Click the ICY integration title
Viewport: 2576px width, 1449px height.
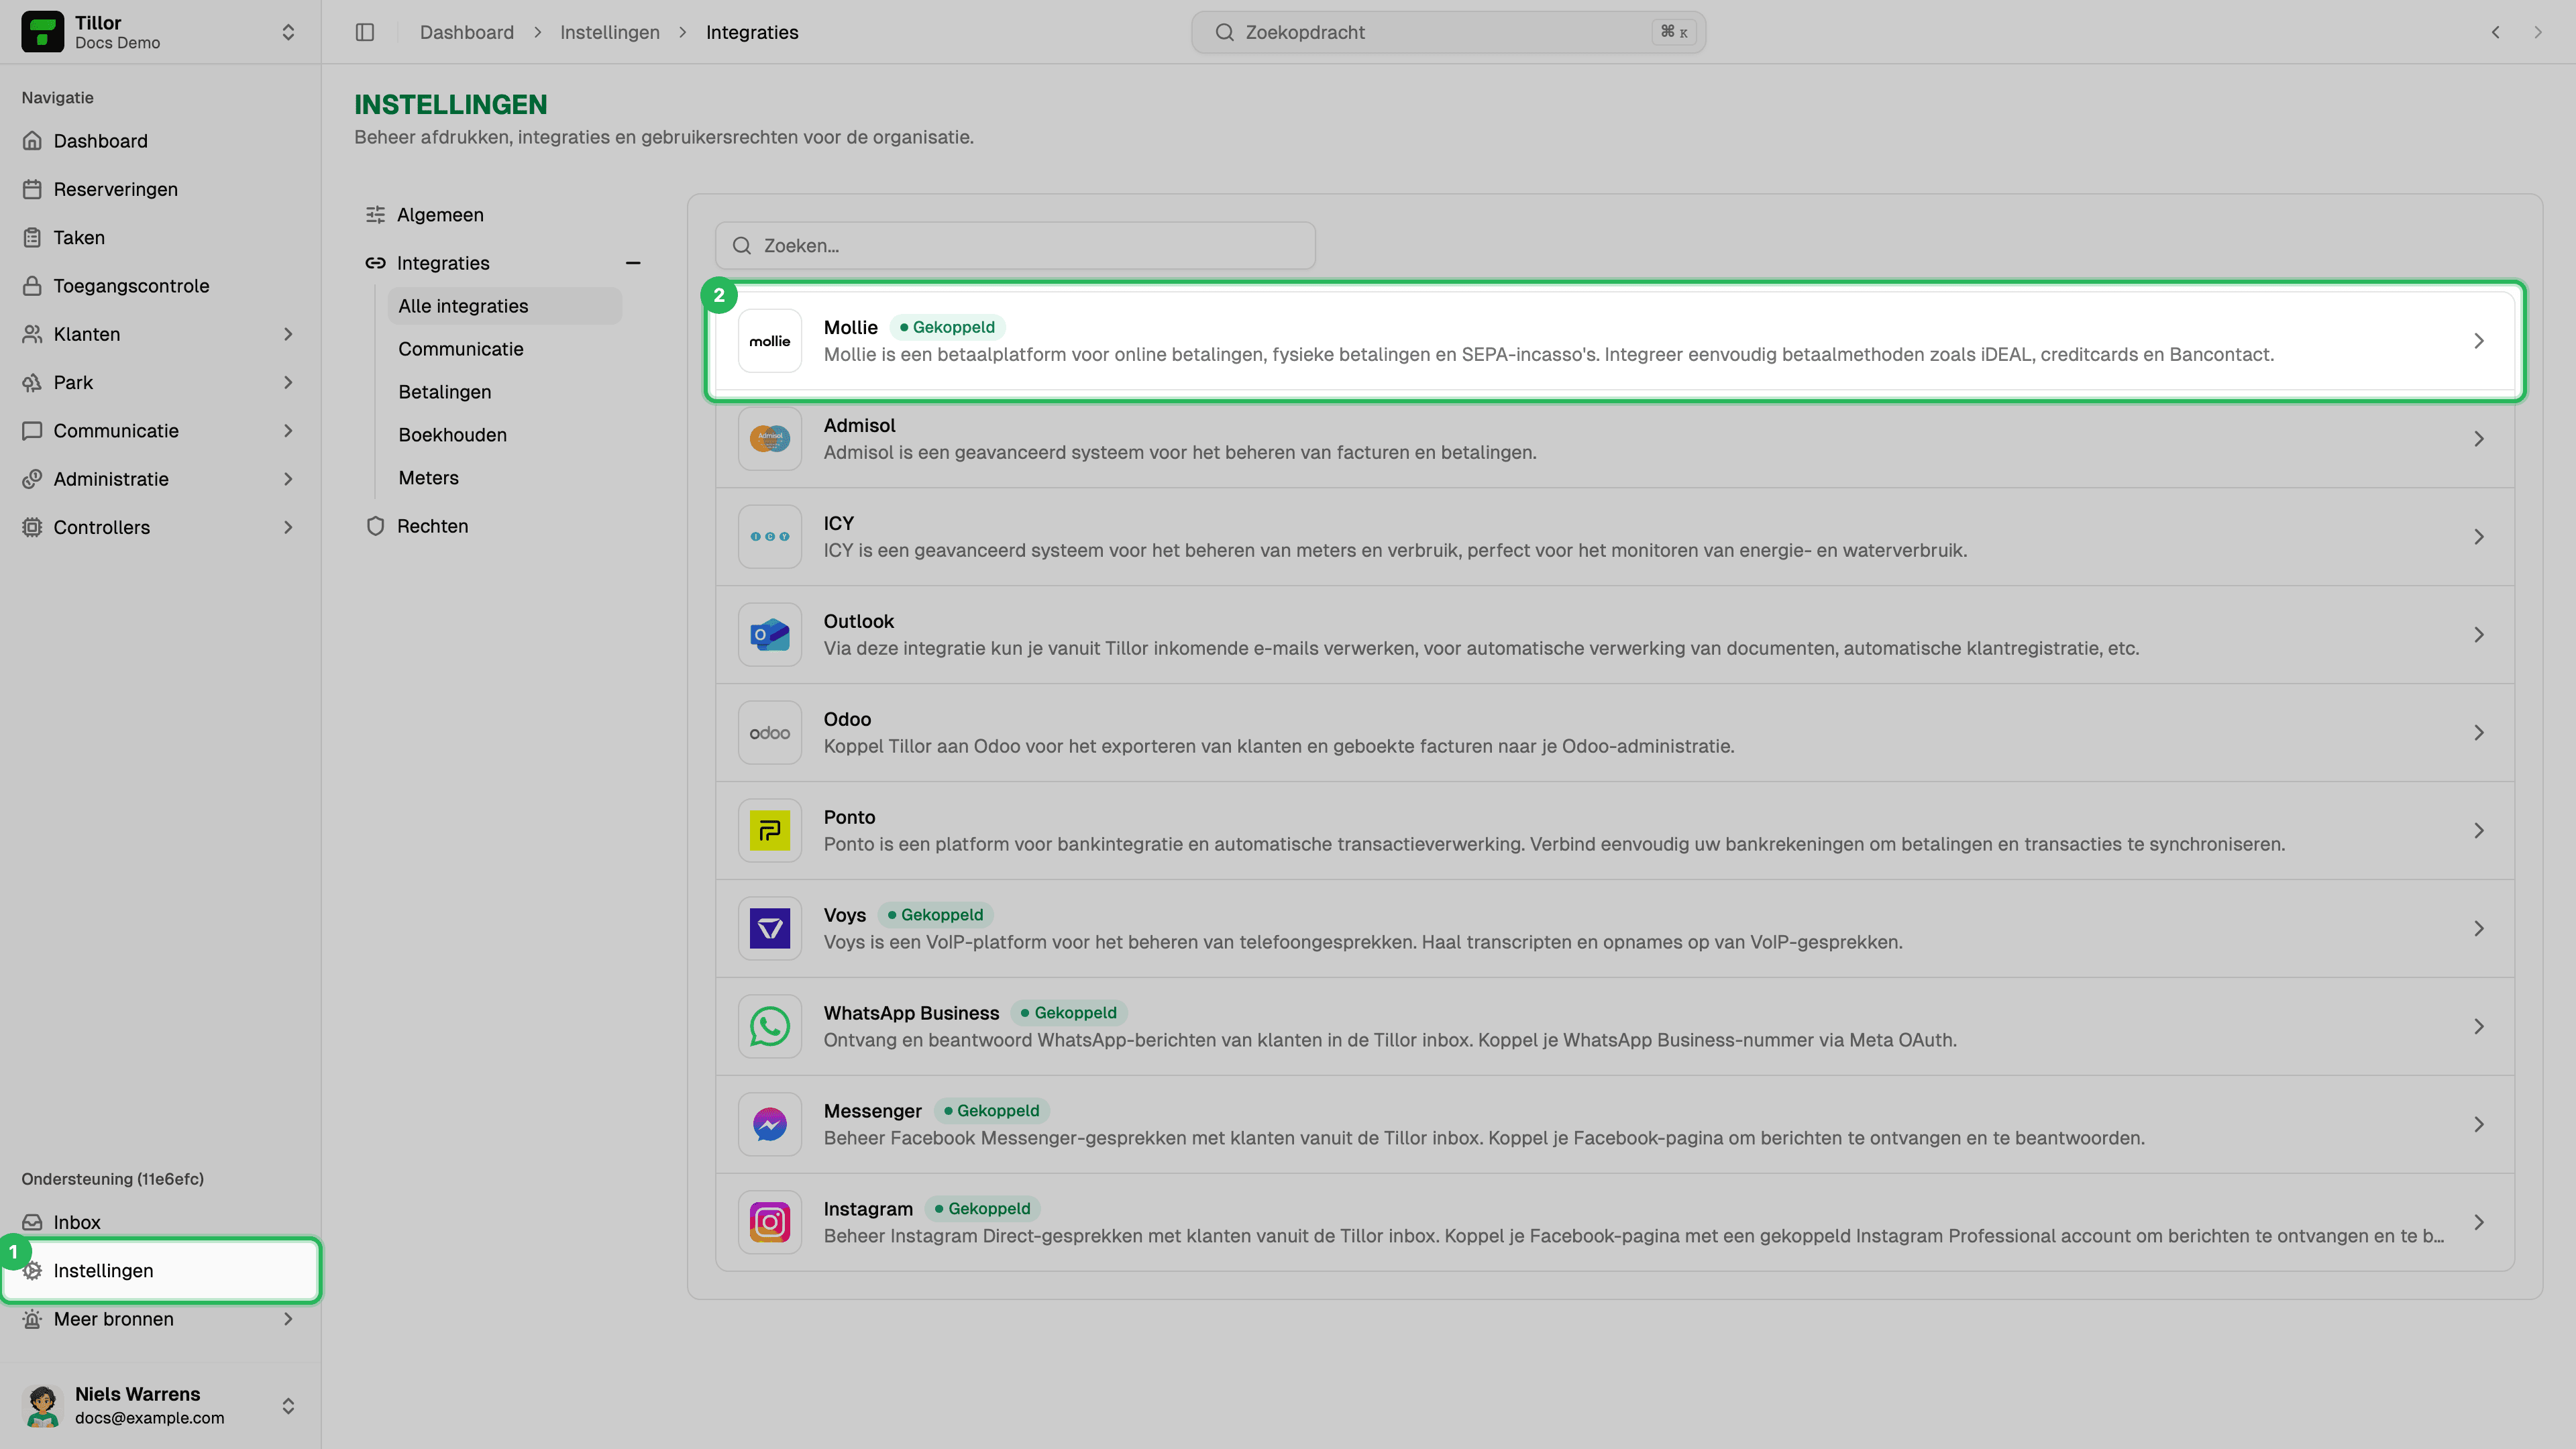click(838, 523)
